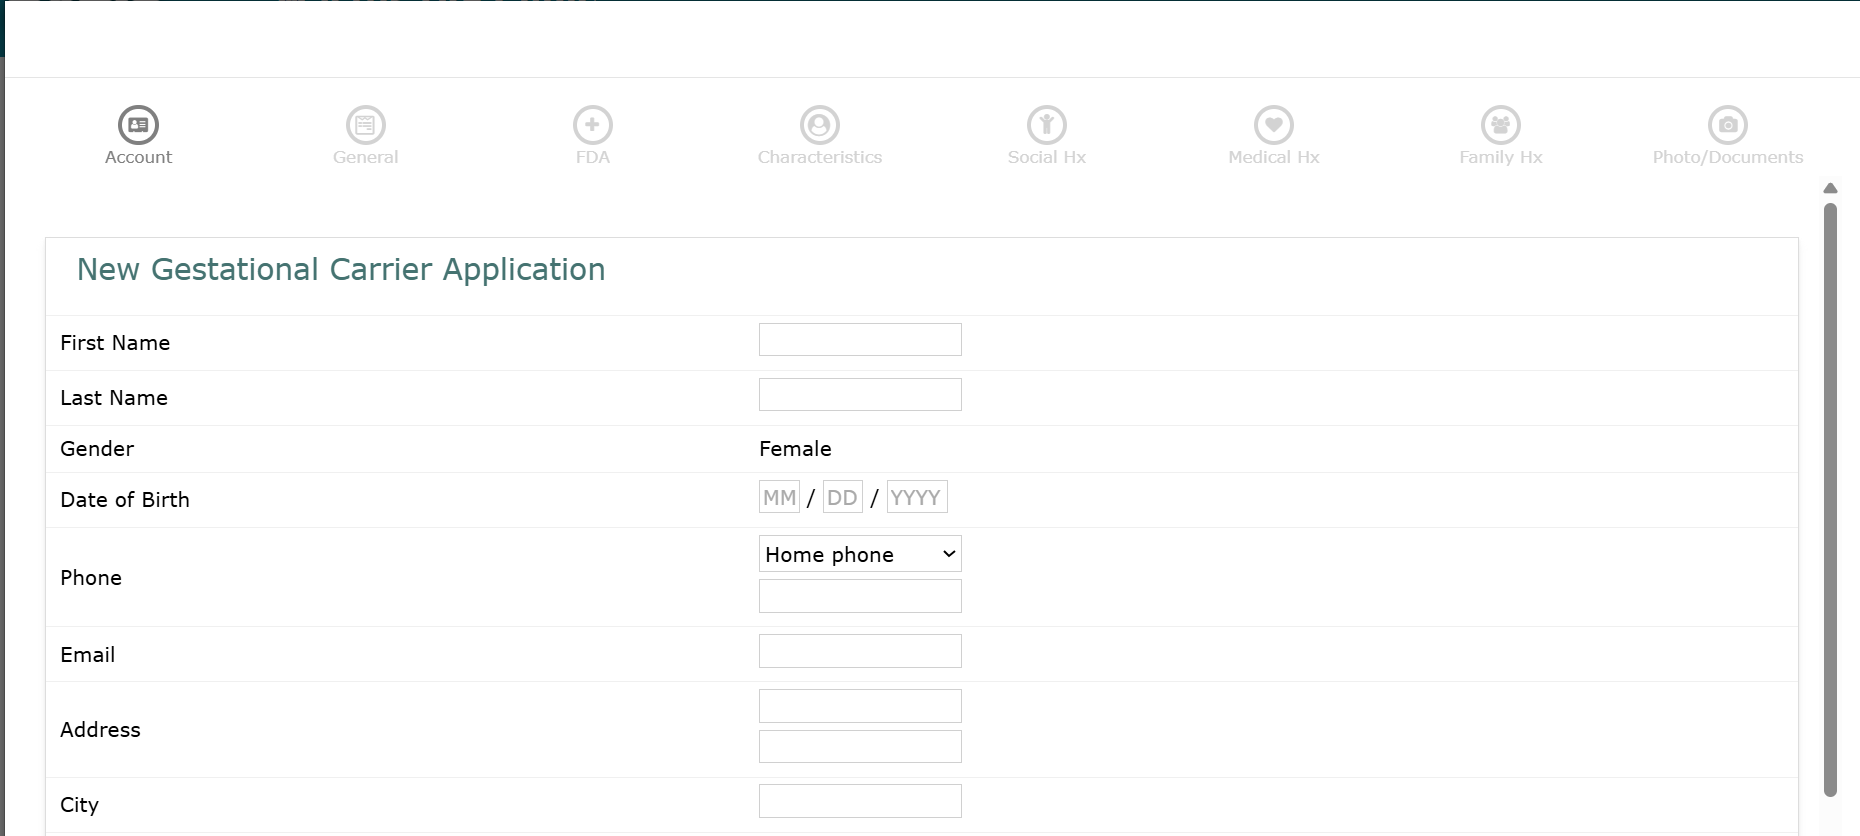Click the MM month birth field
The image size is (1860, 836).
tap(779, 497)
